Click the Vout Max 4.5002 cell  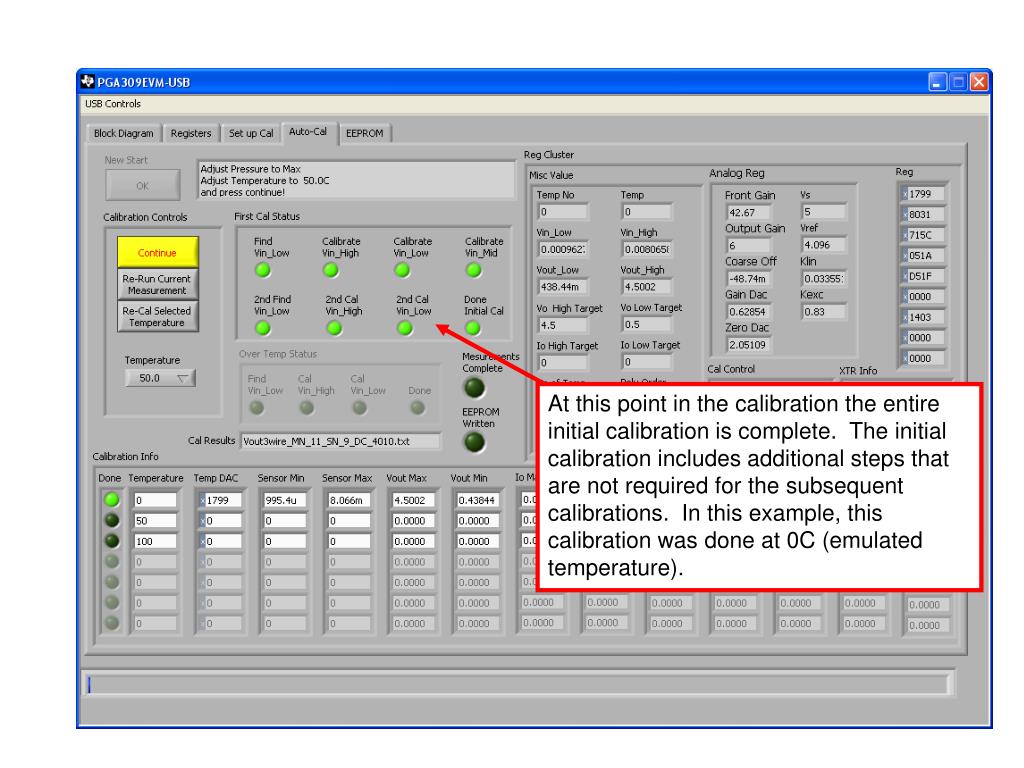pos(413,500)
